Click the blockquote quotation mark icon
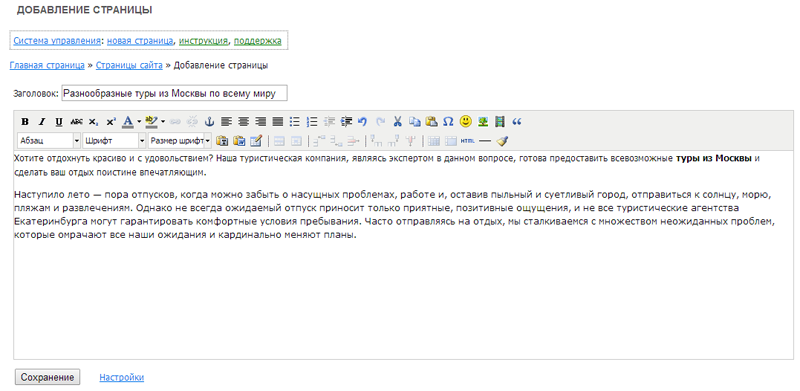 (x=517, y=121)
